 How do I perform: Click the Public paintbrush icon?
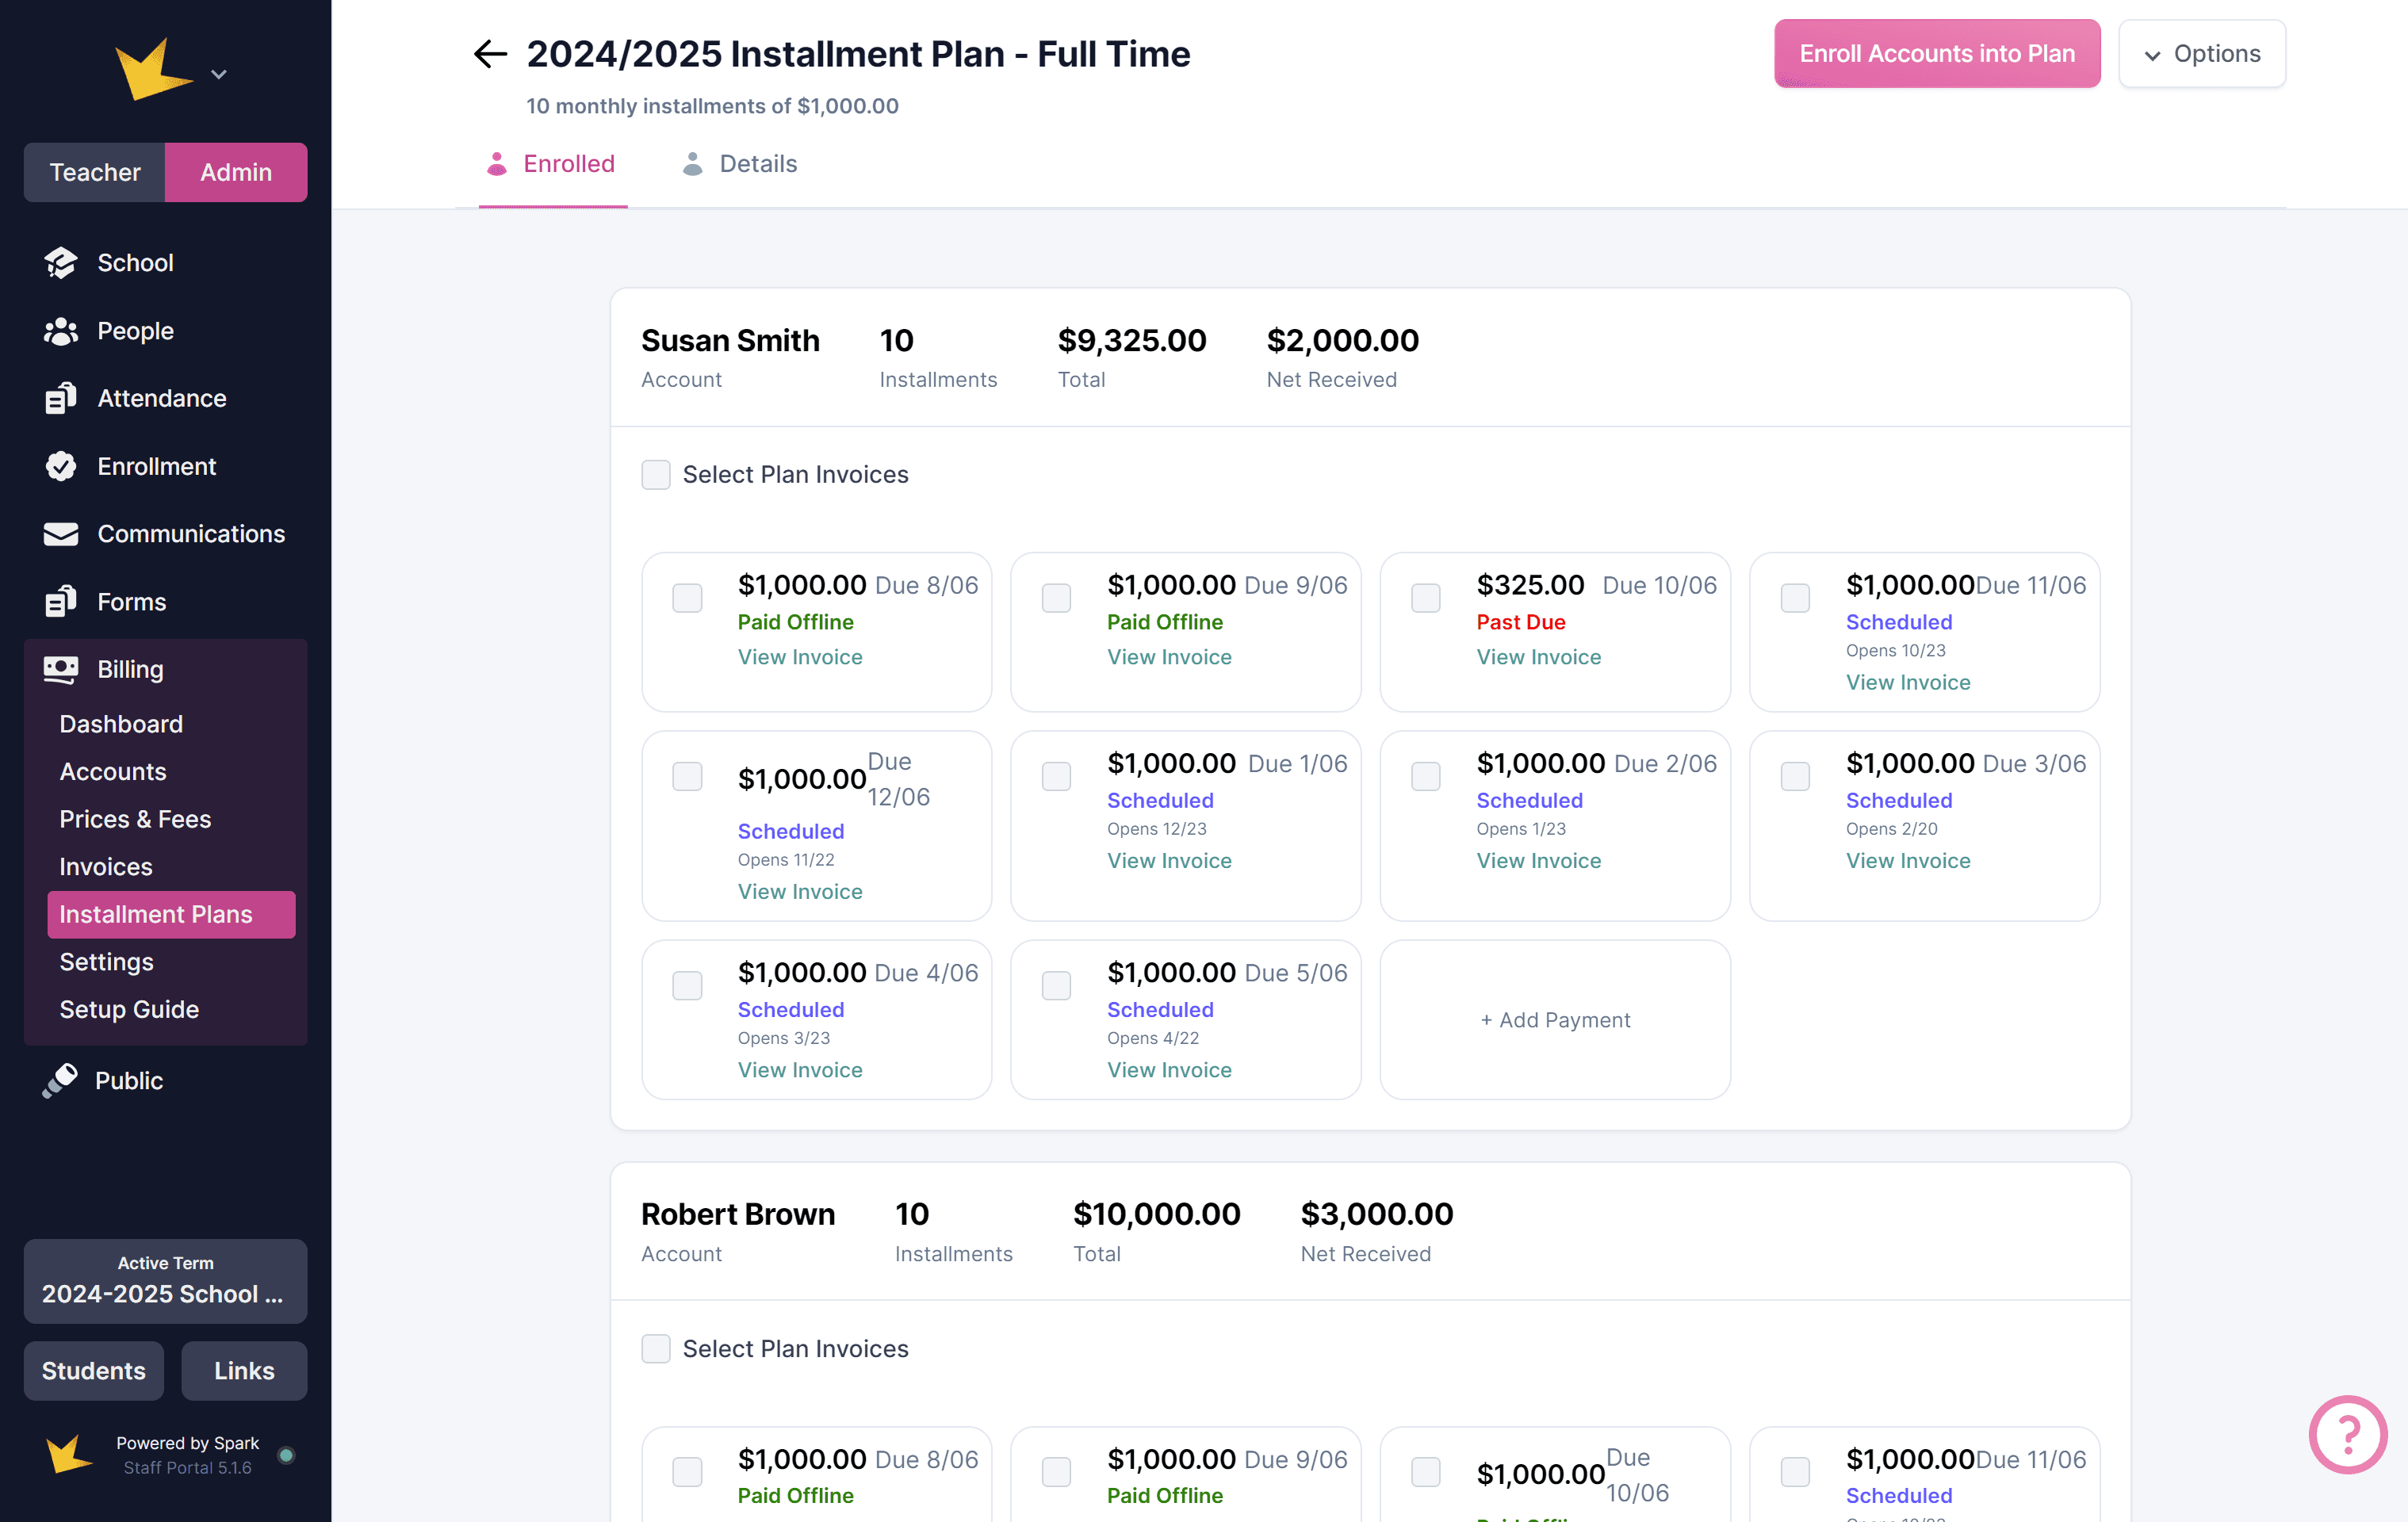coord(60,1080)
